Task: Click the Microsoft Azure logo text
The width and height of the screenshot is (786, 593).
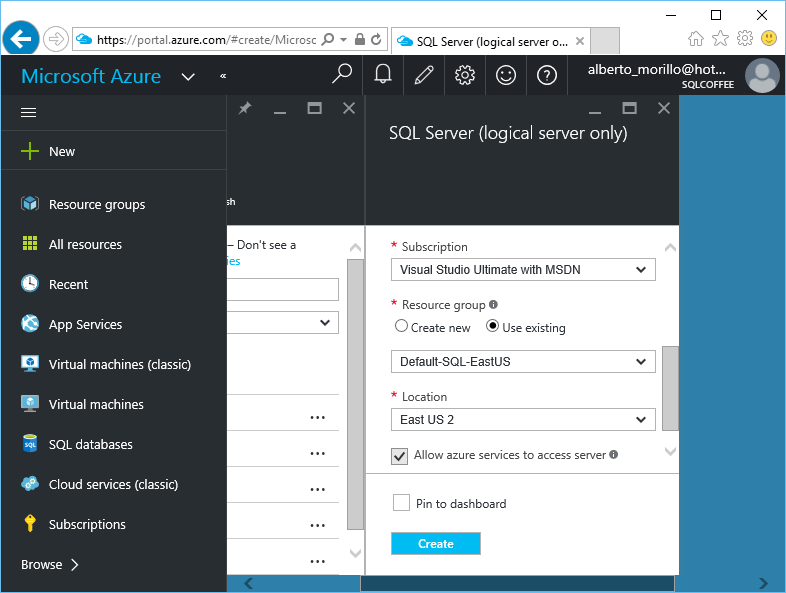Action: [x=91, y=76]
